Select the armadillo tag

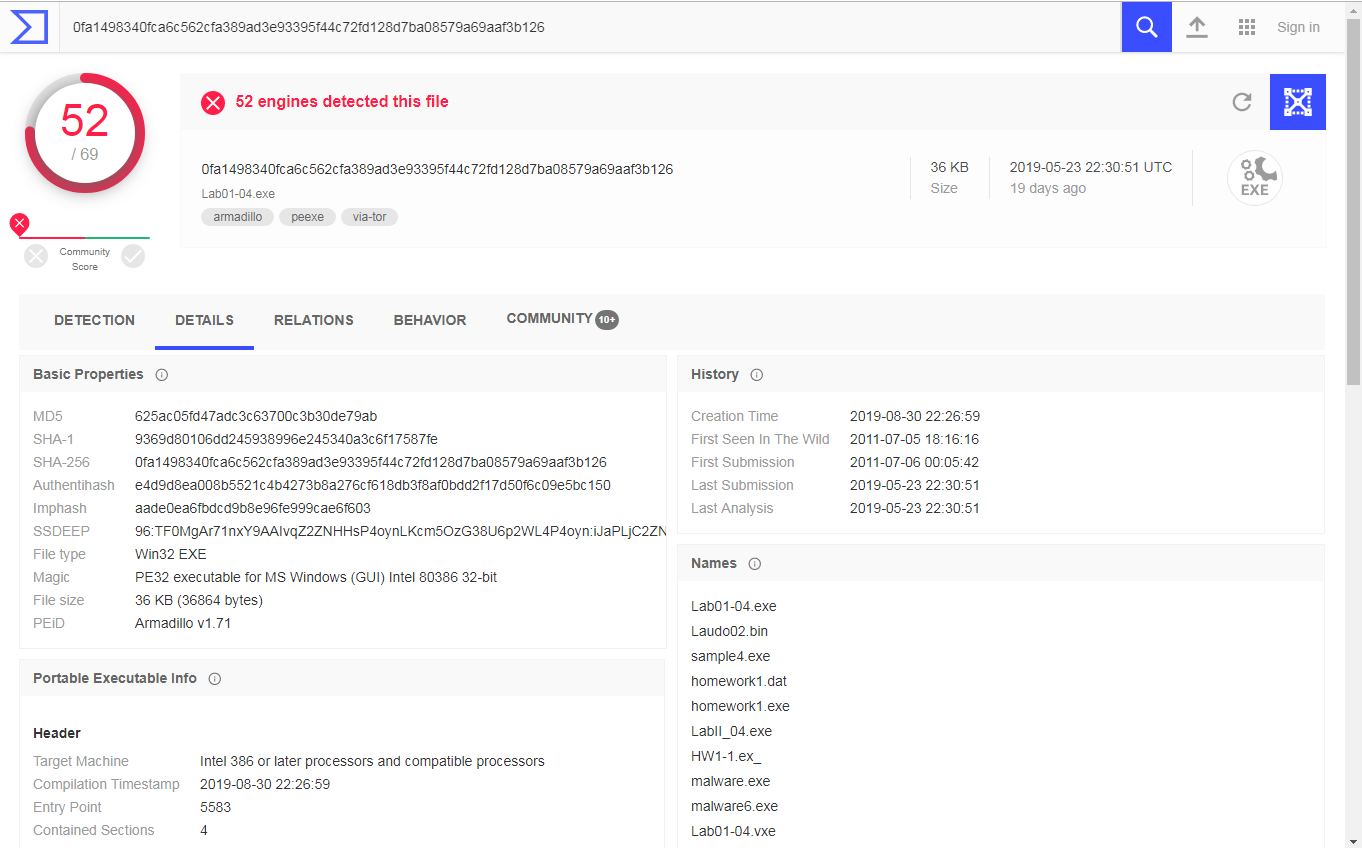(237, 216)
